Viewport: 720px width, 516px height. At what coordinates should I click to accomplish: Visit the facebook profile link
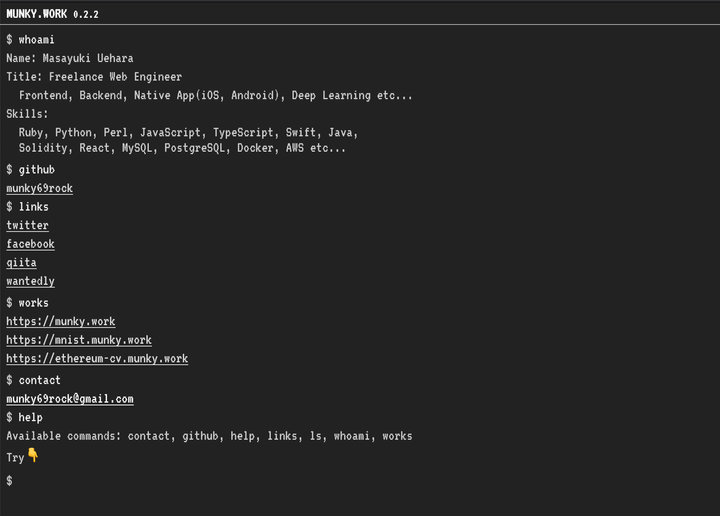(30, 244)
